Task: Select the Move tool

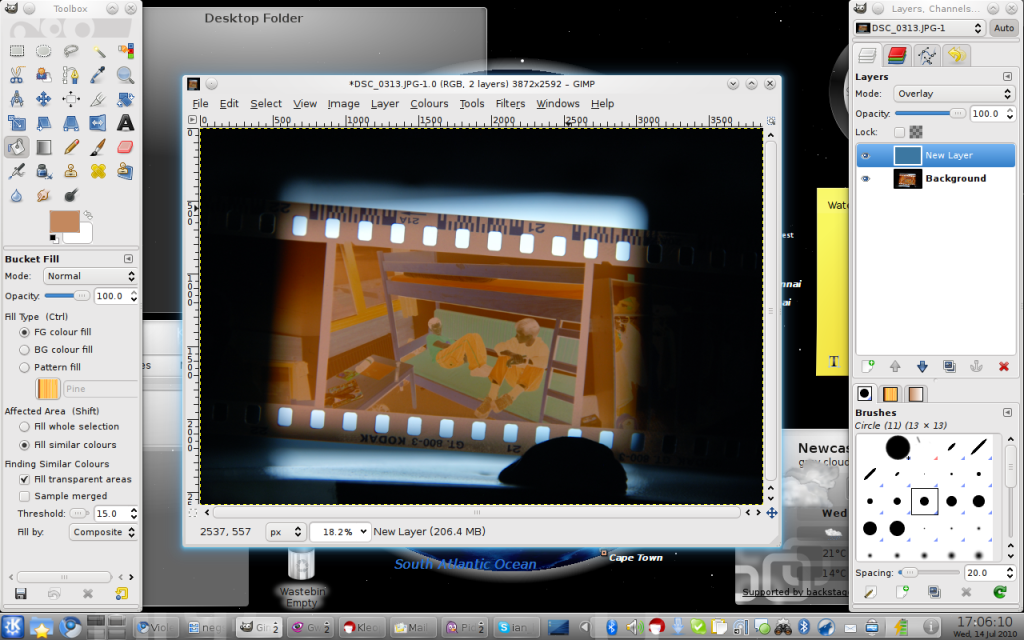Action: 44,99
